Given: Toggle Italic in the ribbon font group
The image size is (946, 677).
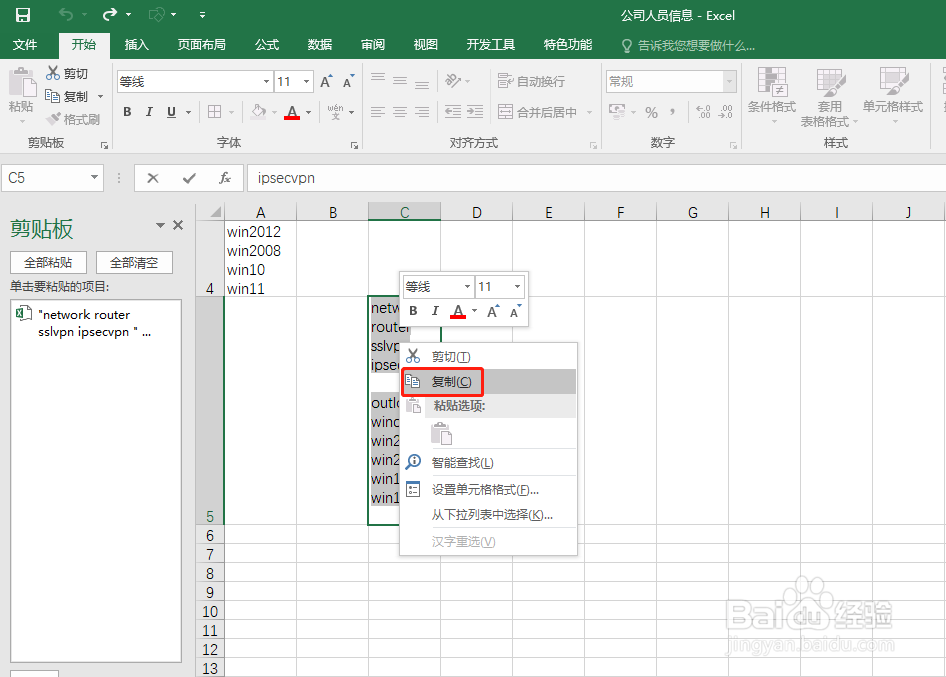Looking at the screenshot, I should [149, 112].
